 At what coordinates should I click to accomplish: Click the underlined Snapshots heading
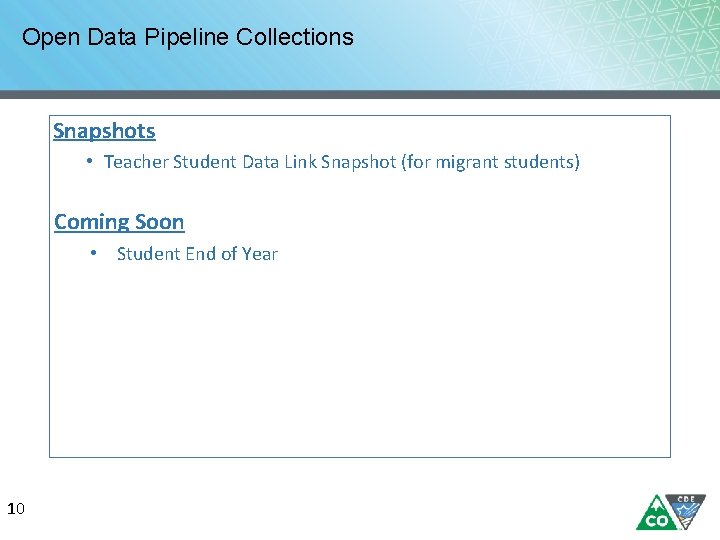tap(104, 131)
